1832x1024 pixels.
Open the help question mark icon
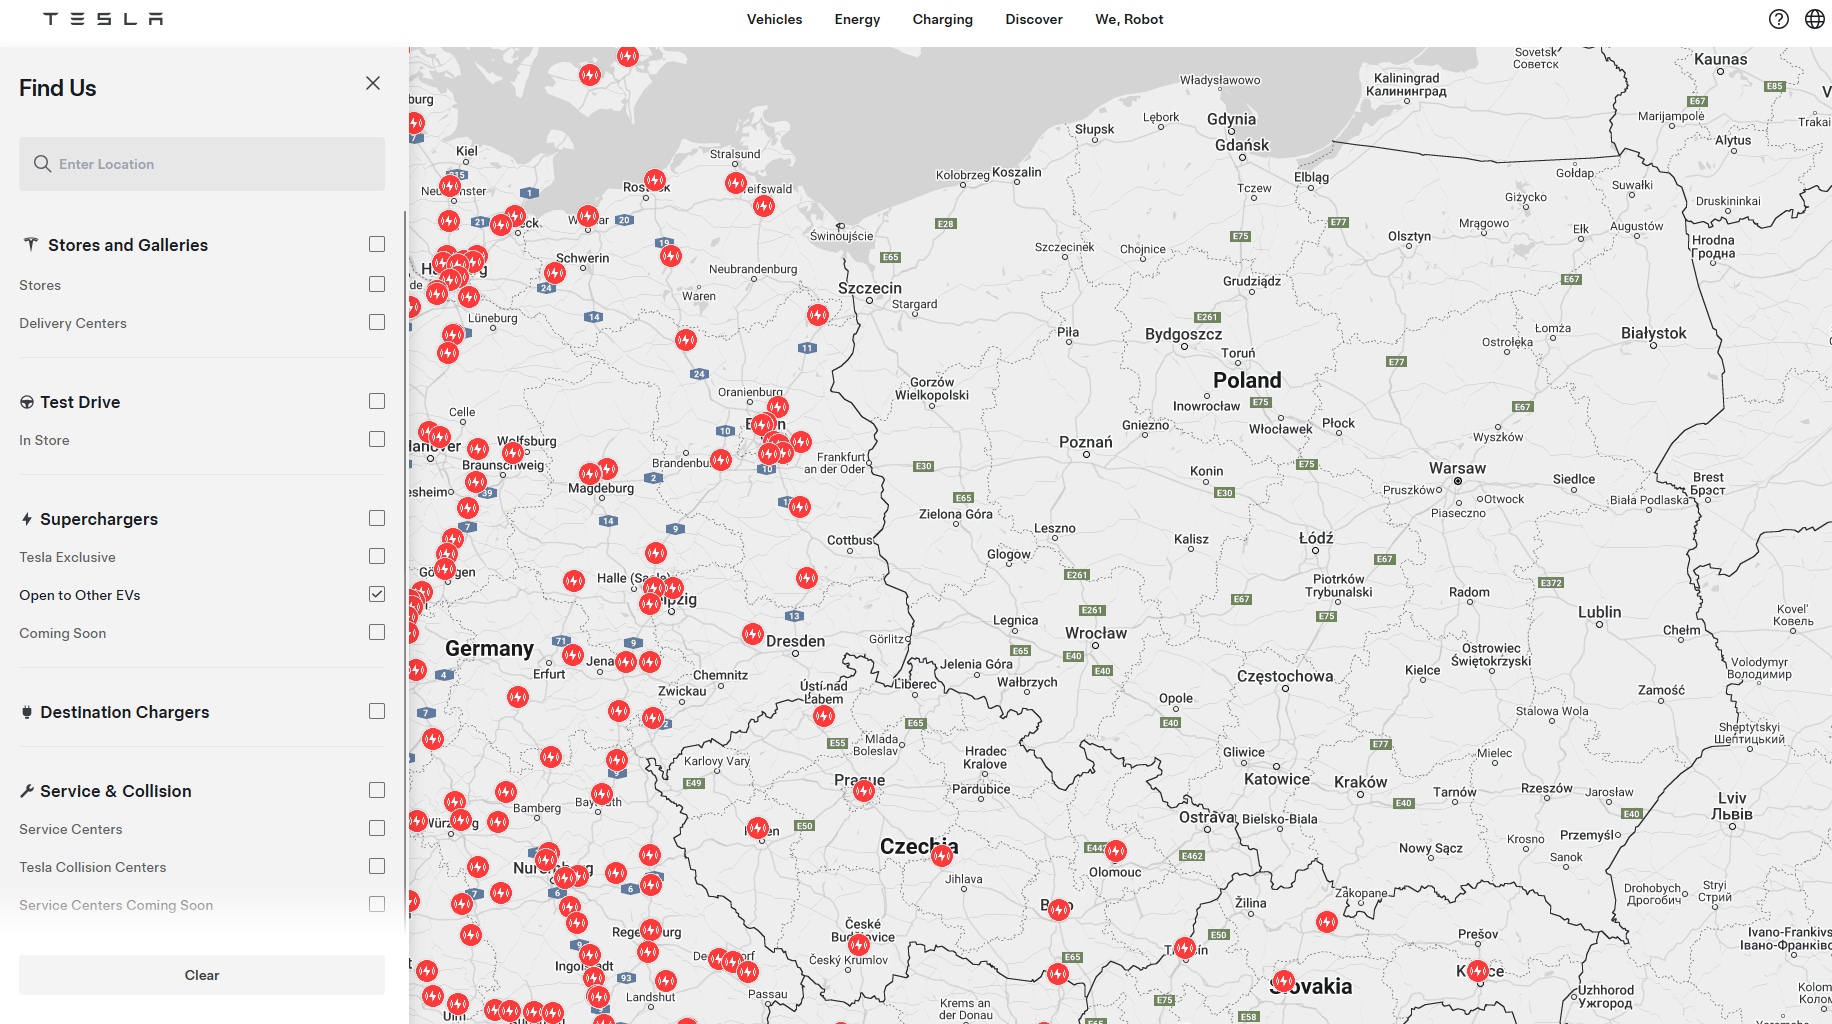click(x=1778, y=19)
